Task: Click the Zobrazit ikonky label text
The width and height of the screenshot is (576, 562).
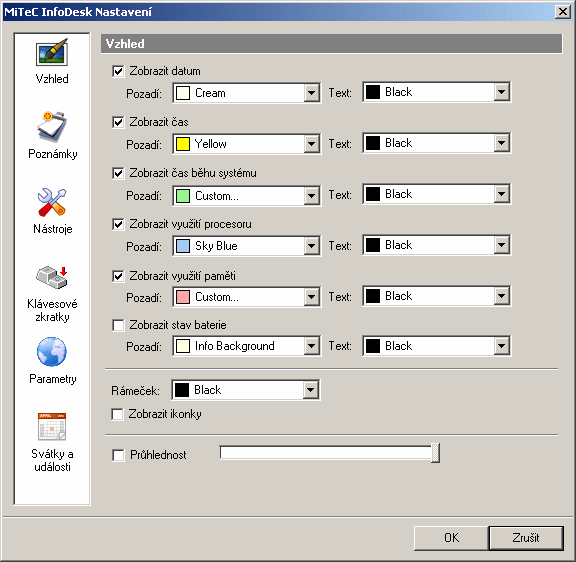Action: [165, 414]
